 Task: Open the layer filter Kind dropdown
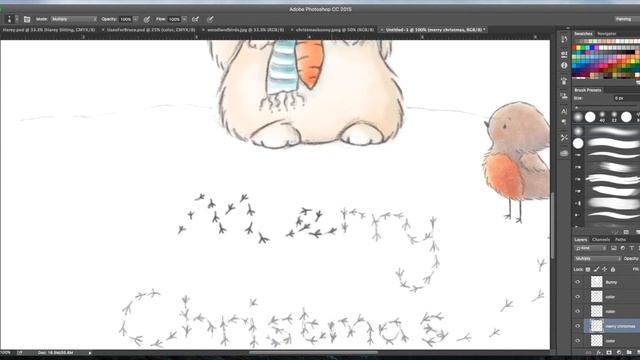[x=591, y=248]
